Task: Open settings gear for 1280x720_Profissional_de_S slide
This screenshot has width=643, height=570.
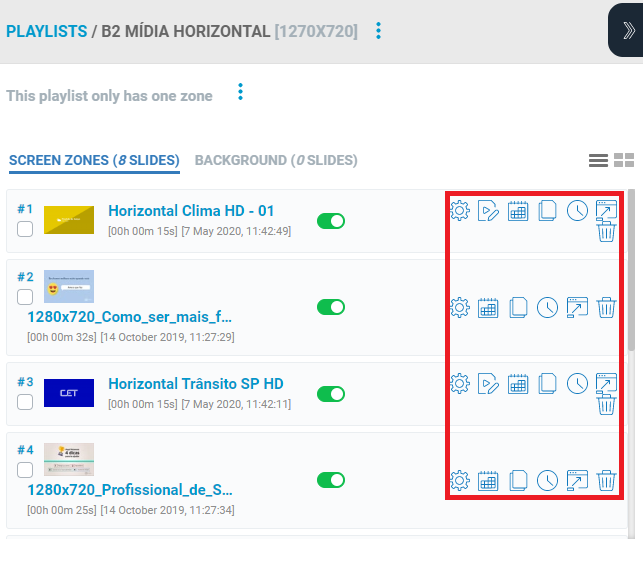Action: [460, 481]
